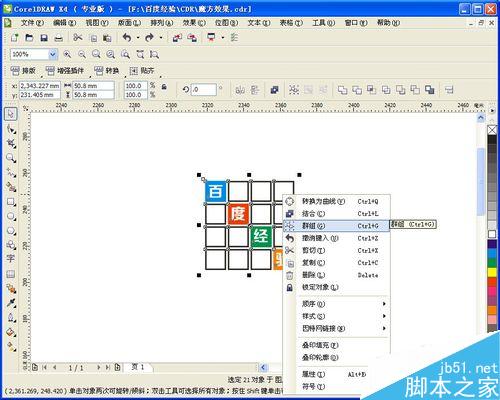The width and height of the screenshot is (500, 400).
Task: Click the Undo arrow icon
Action: pyautogui.click(x=127, y=37)
